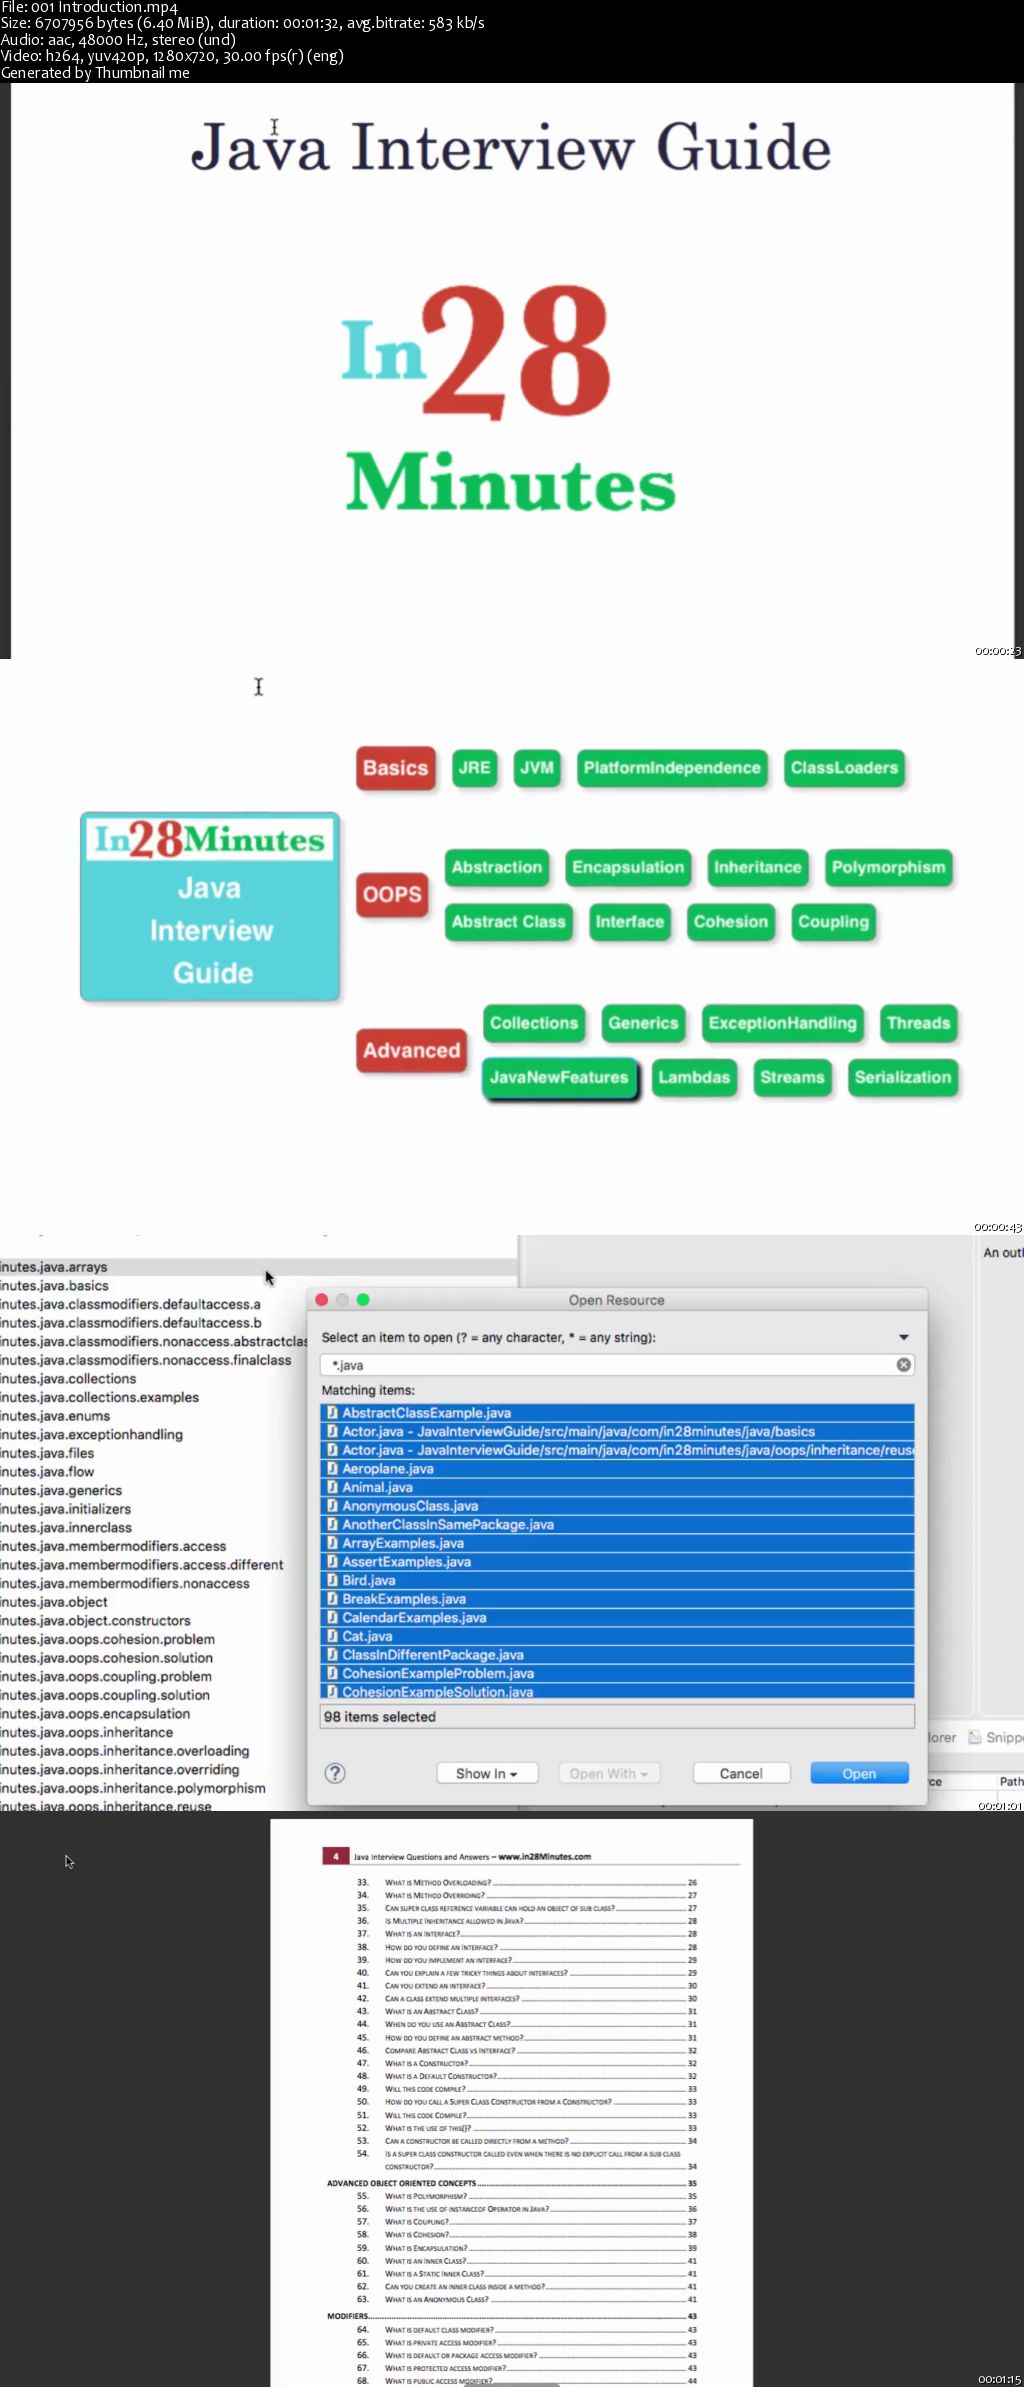This screenshot has height=2387, width=1024.
Task: Click the blue Open button
Action: [x=859, y=1773]
